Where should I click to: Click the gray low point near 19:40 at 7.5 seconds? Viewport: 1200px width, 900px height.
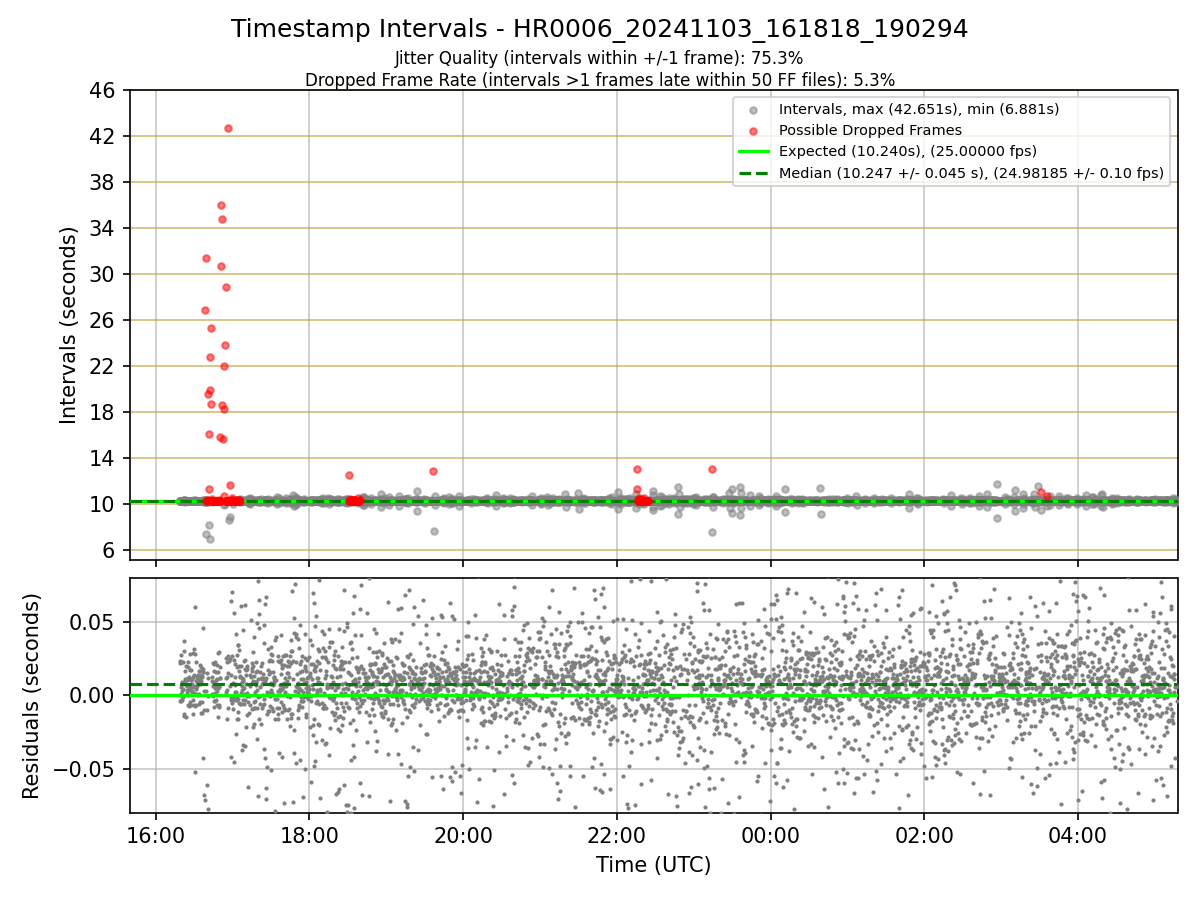click(x=434, y=531)
